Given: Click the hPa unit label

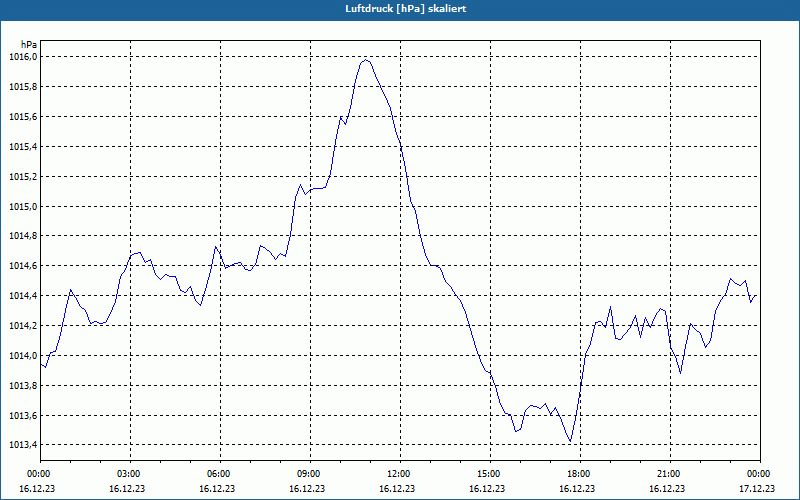Looking at the screenshot, I should (29, 45).
